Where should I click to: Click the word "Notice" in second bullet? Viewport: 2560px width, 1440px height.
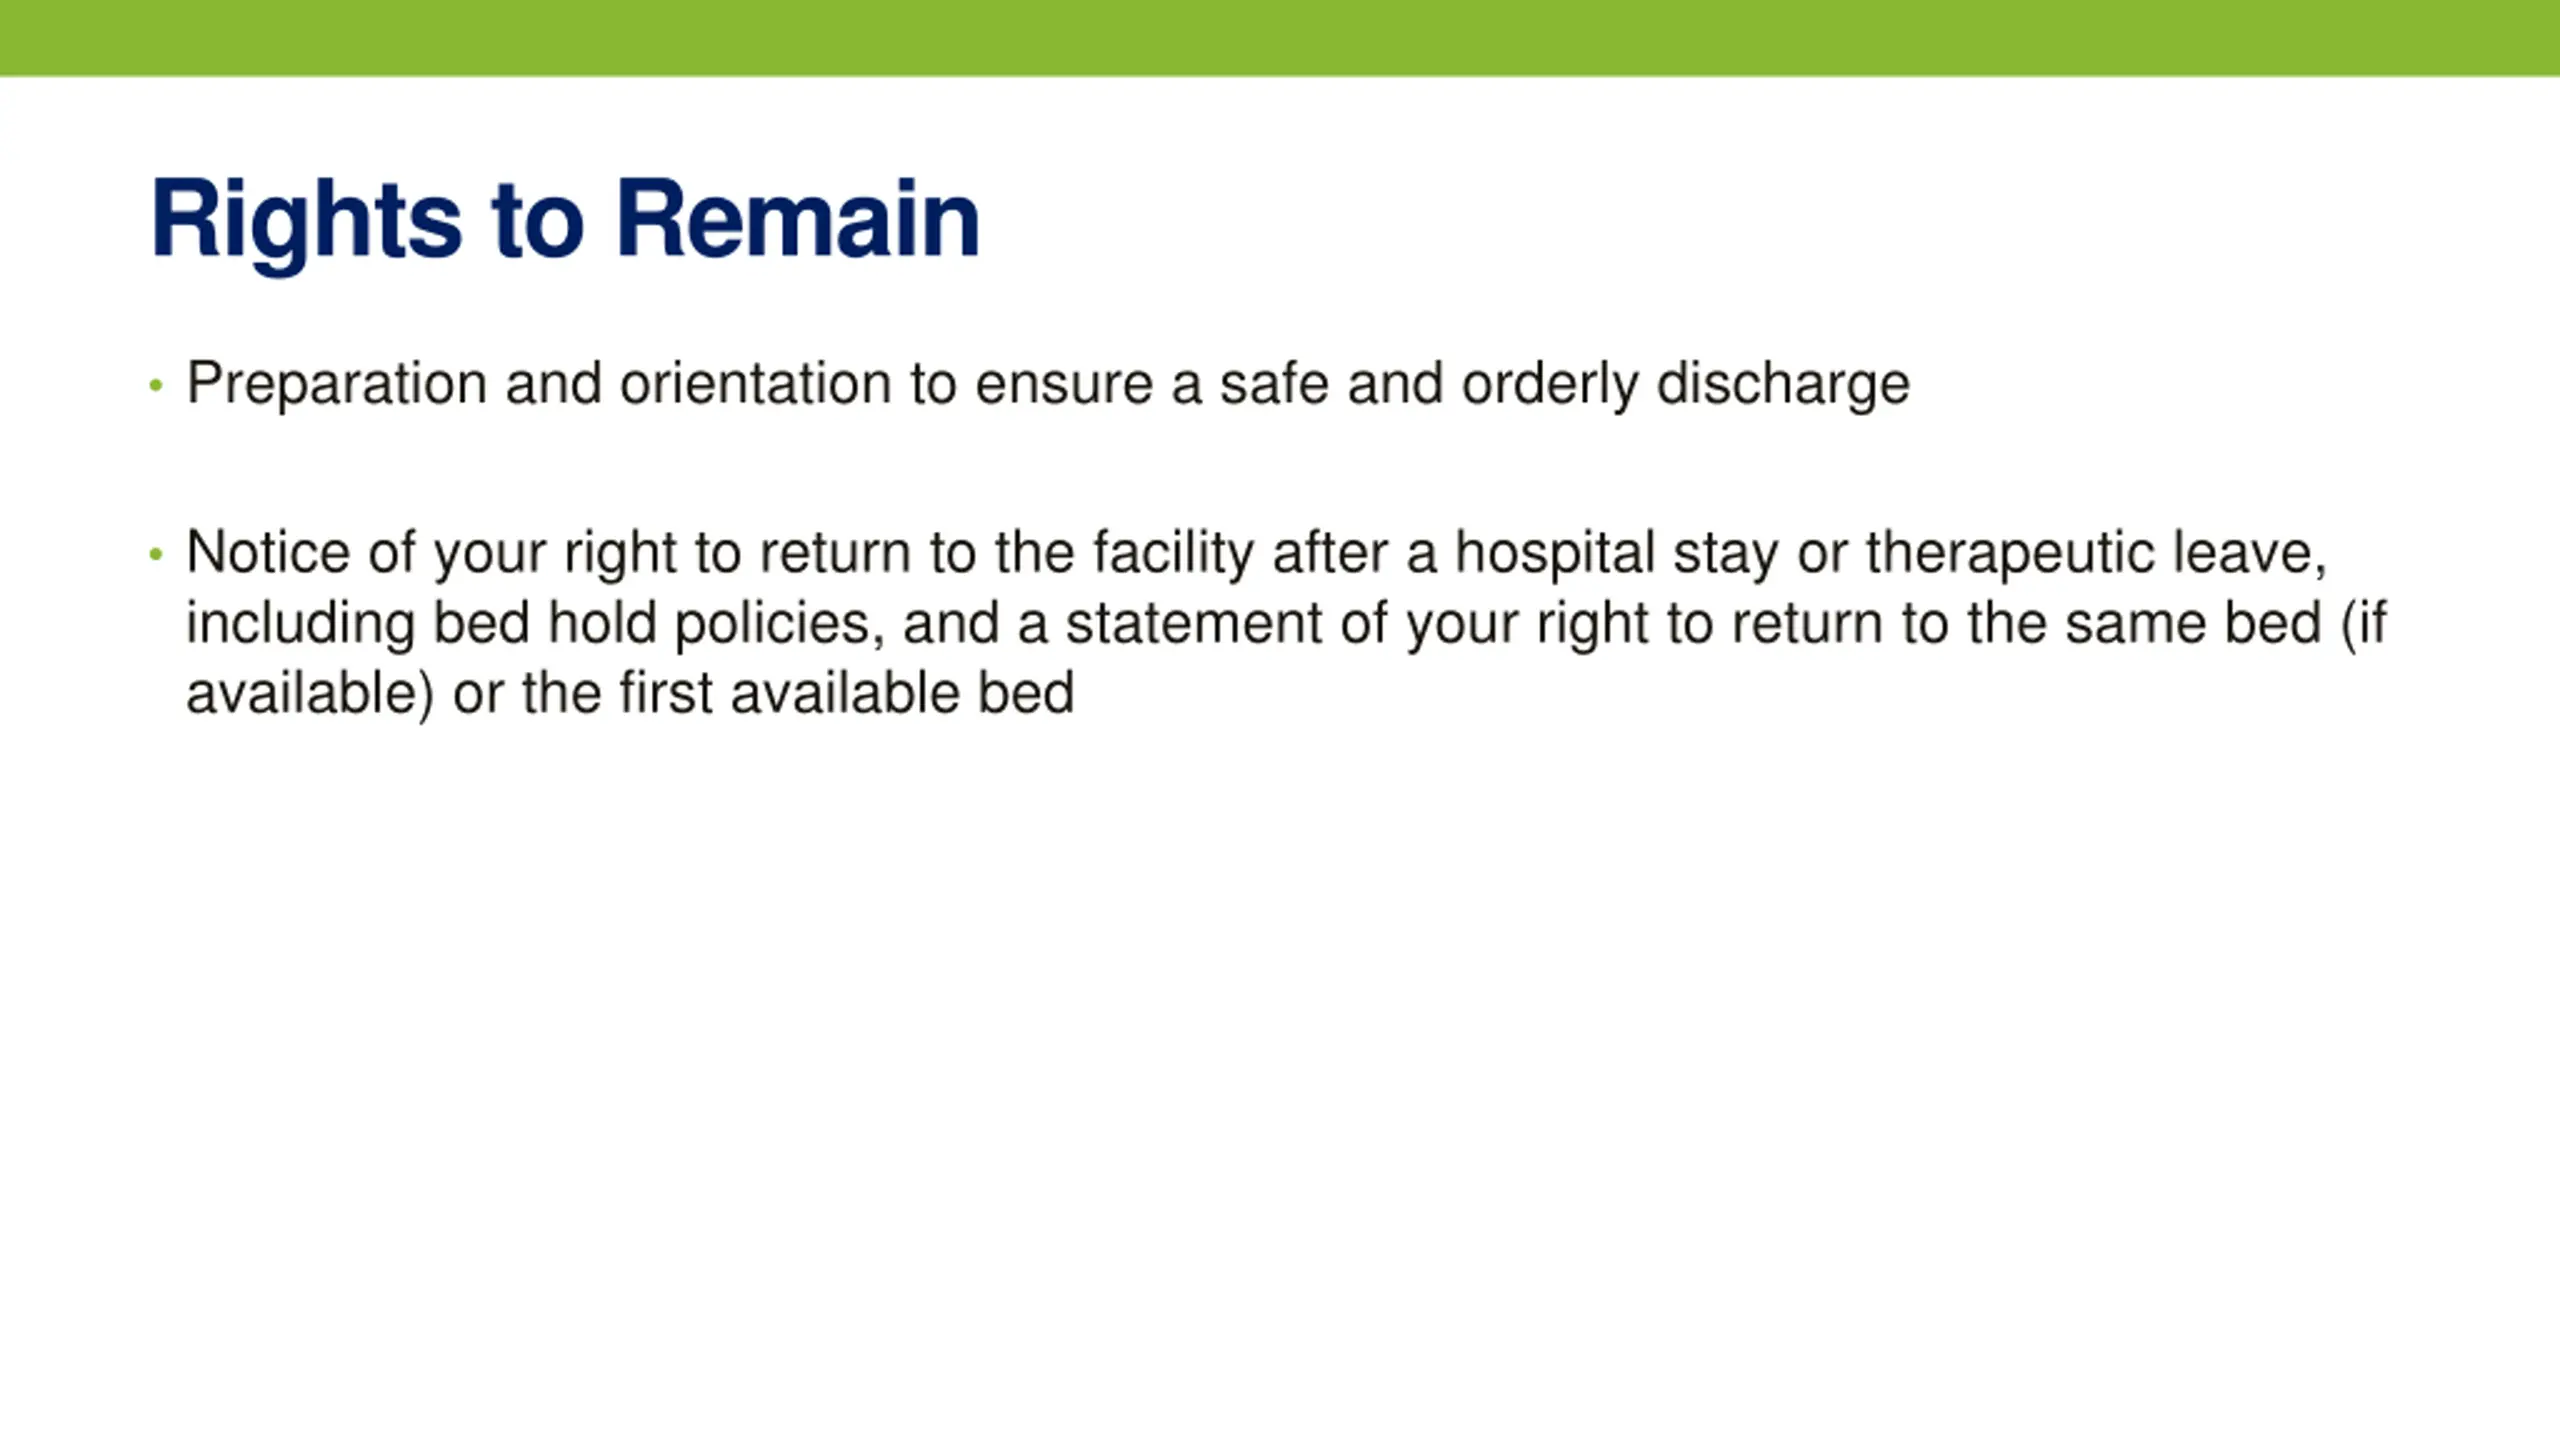268,552
